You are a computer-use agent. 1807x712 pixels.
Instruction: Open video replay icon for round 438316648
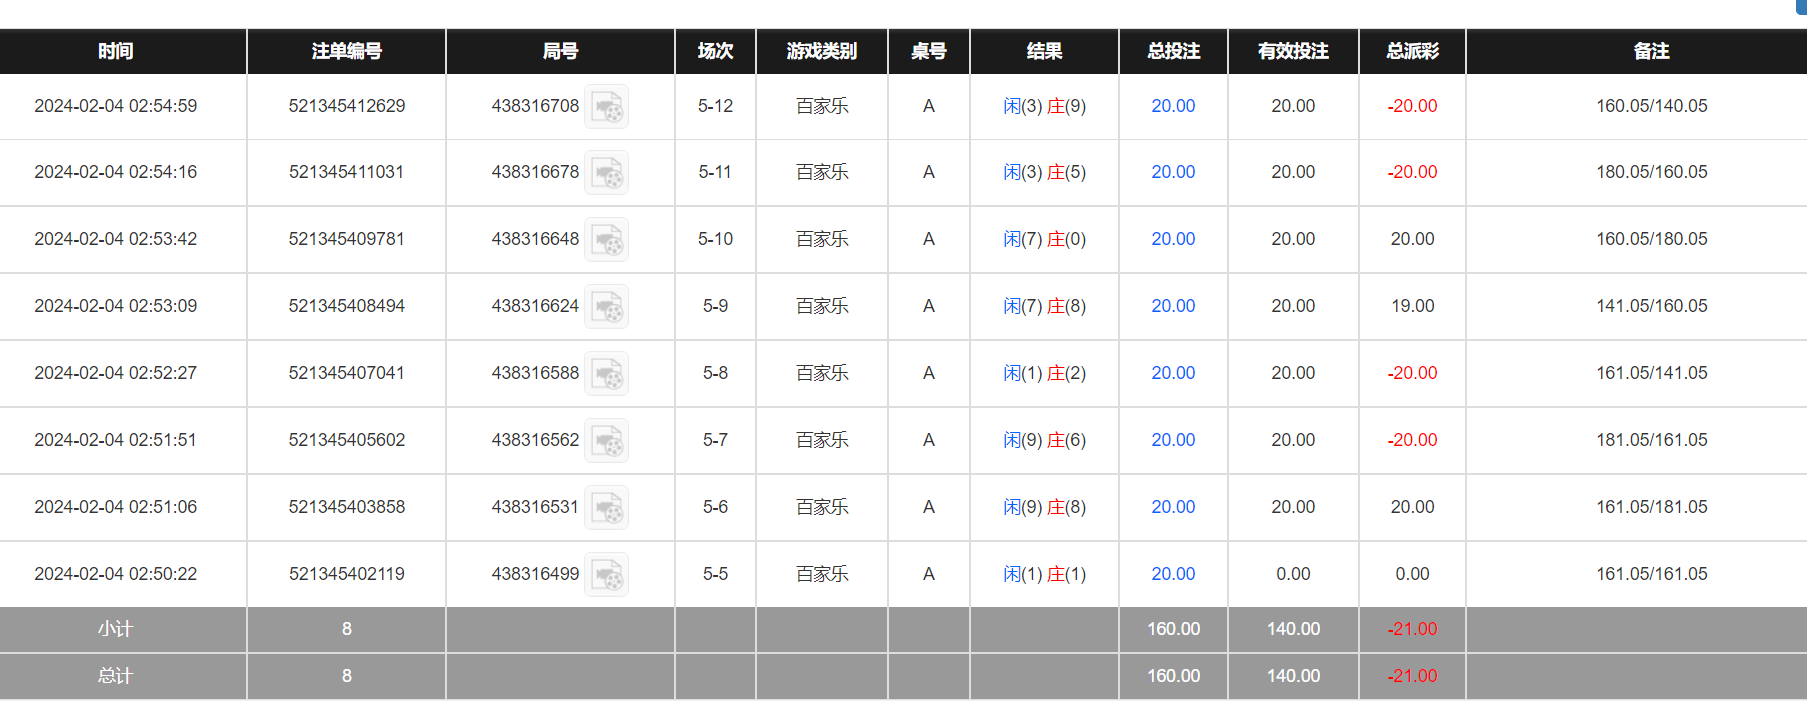[606, 240]
